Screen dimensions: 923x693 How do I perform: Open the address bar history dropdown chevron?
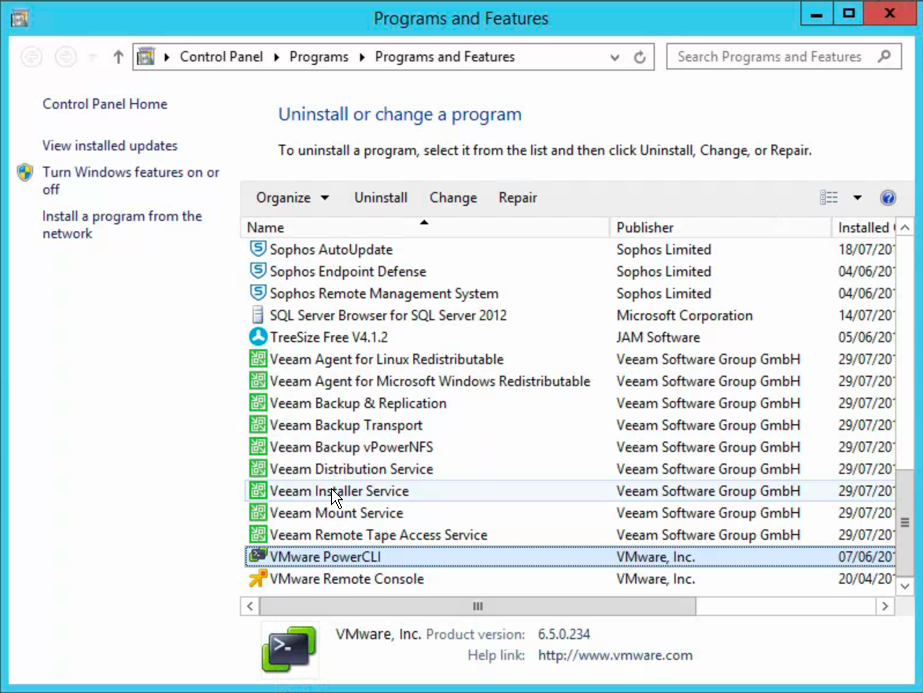point(614,56)
